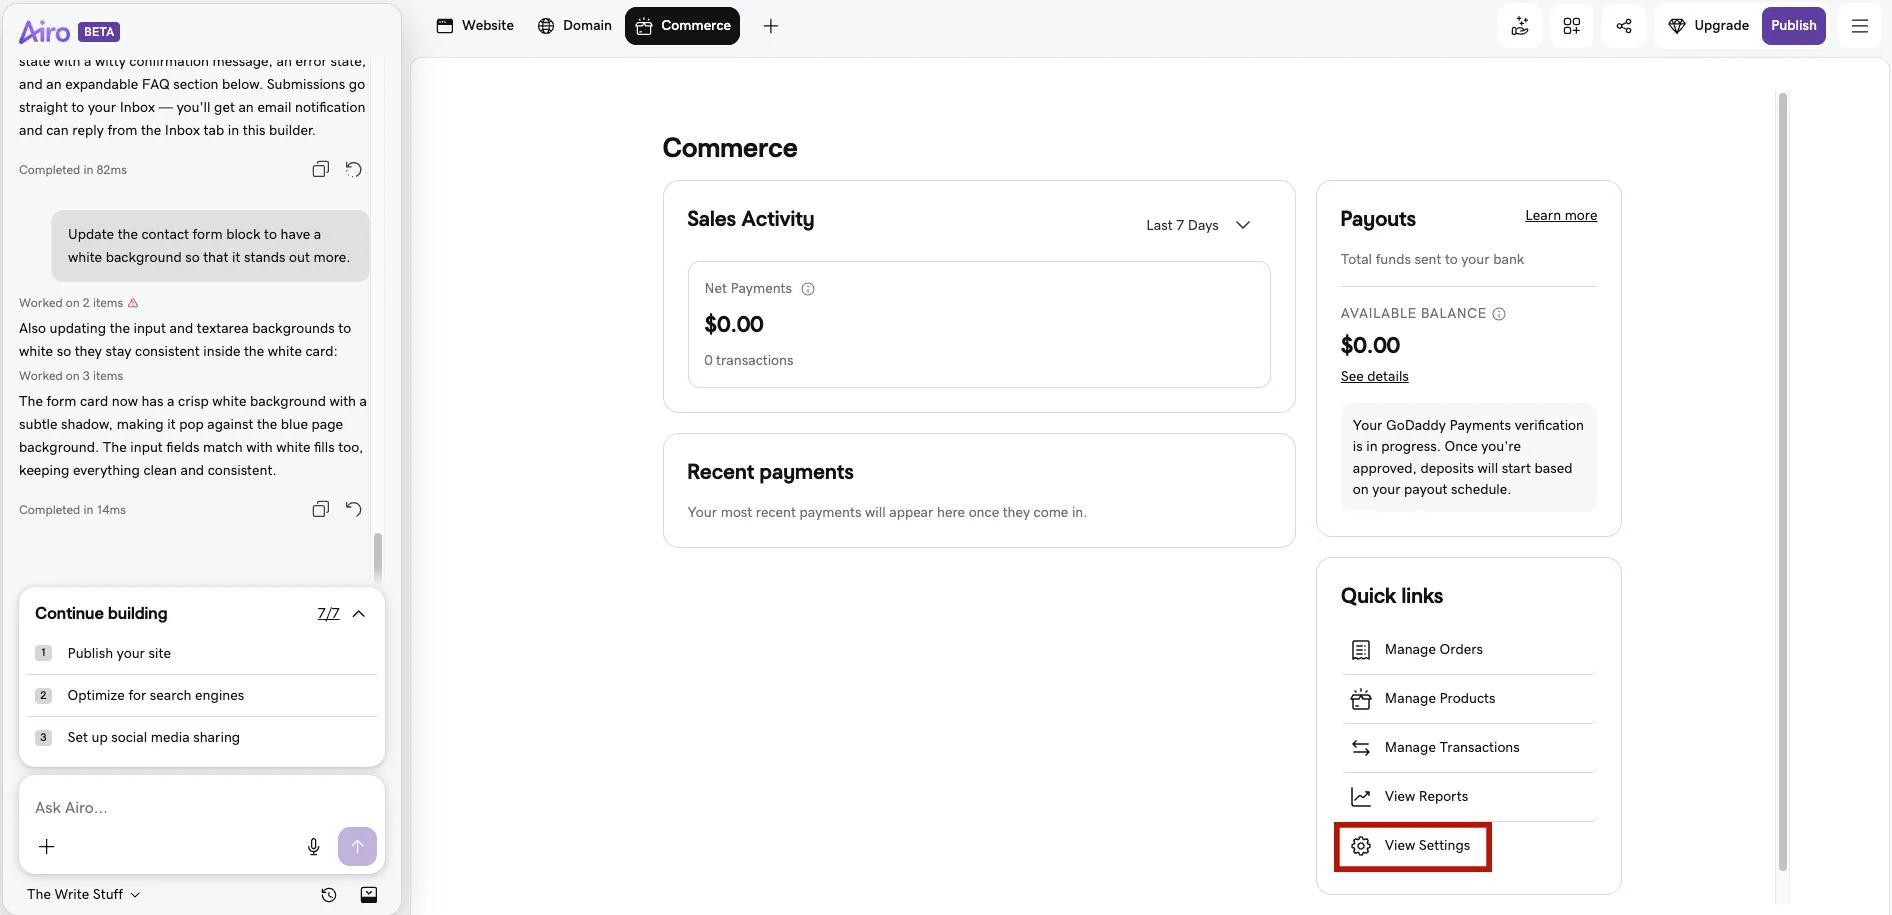This screenshot has height=915, width=1892.
Task: Click the microphone voice input icon
Action: point(313,847)
